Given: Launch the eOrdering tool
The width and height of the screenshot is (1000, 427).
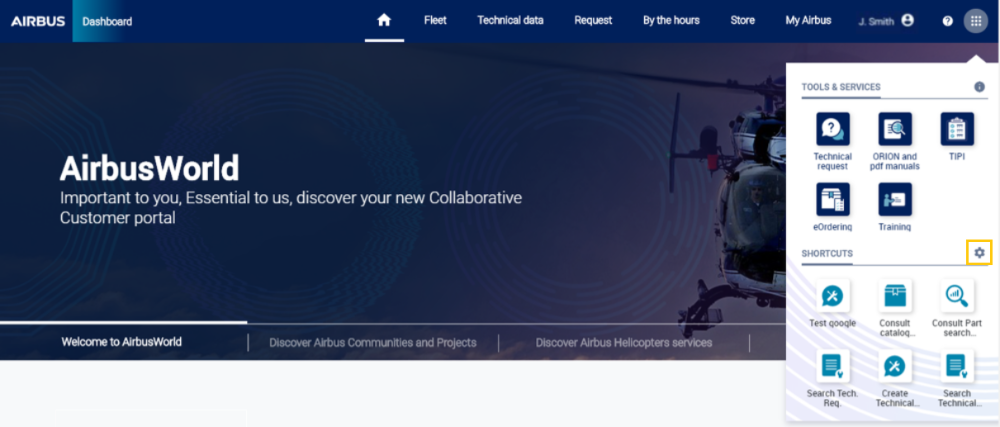Looking at the screenshot, I should coord(833,207).
